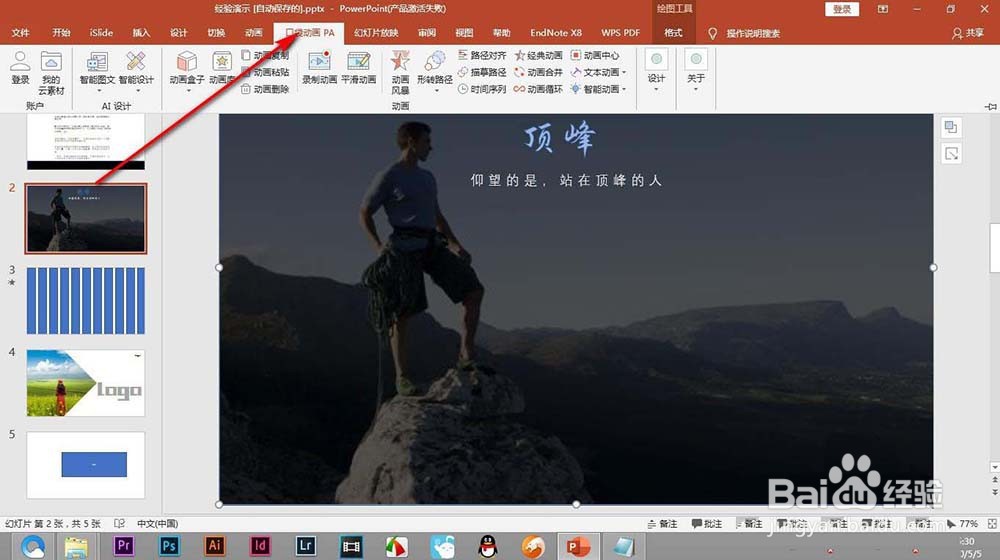Click the vertical scrollbar thumb of the slide pane

[x=994, y=249]
